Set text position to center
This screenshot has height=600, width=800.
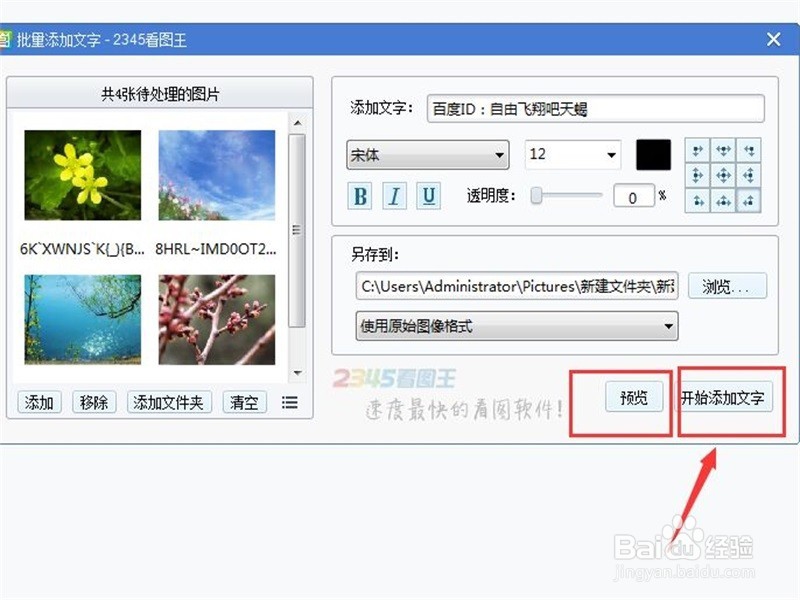723,176
